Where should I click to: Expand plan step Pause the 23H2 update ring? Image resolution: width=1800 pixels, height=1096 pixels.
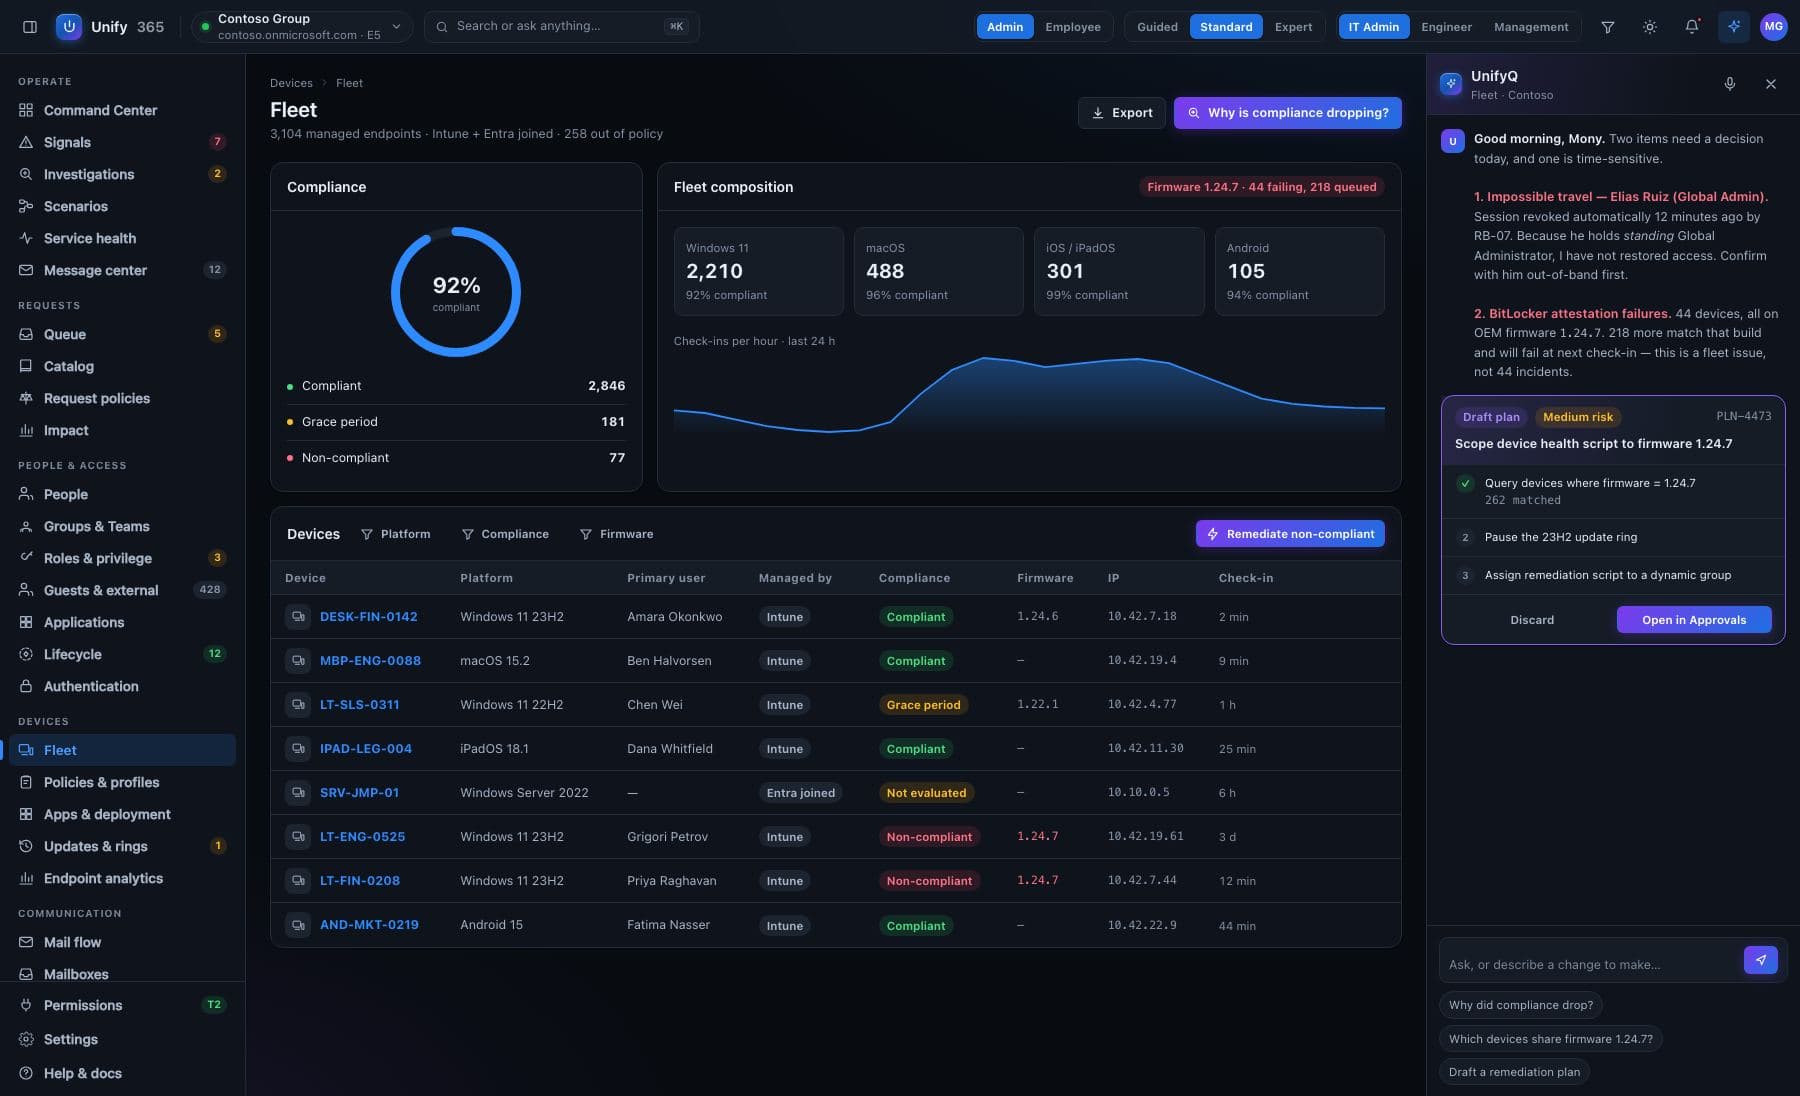[1613, 537]
